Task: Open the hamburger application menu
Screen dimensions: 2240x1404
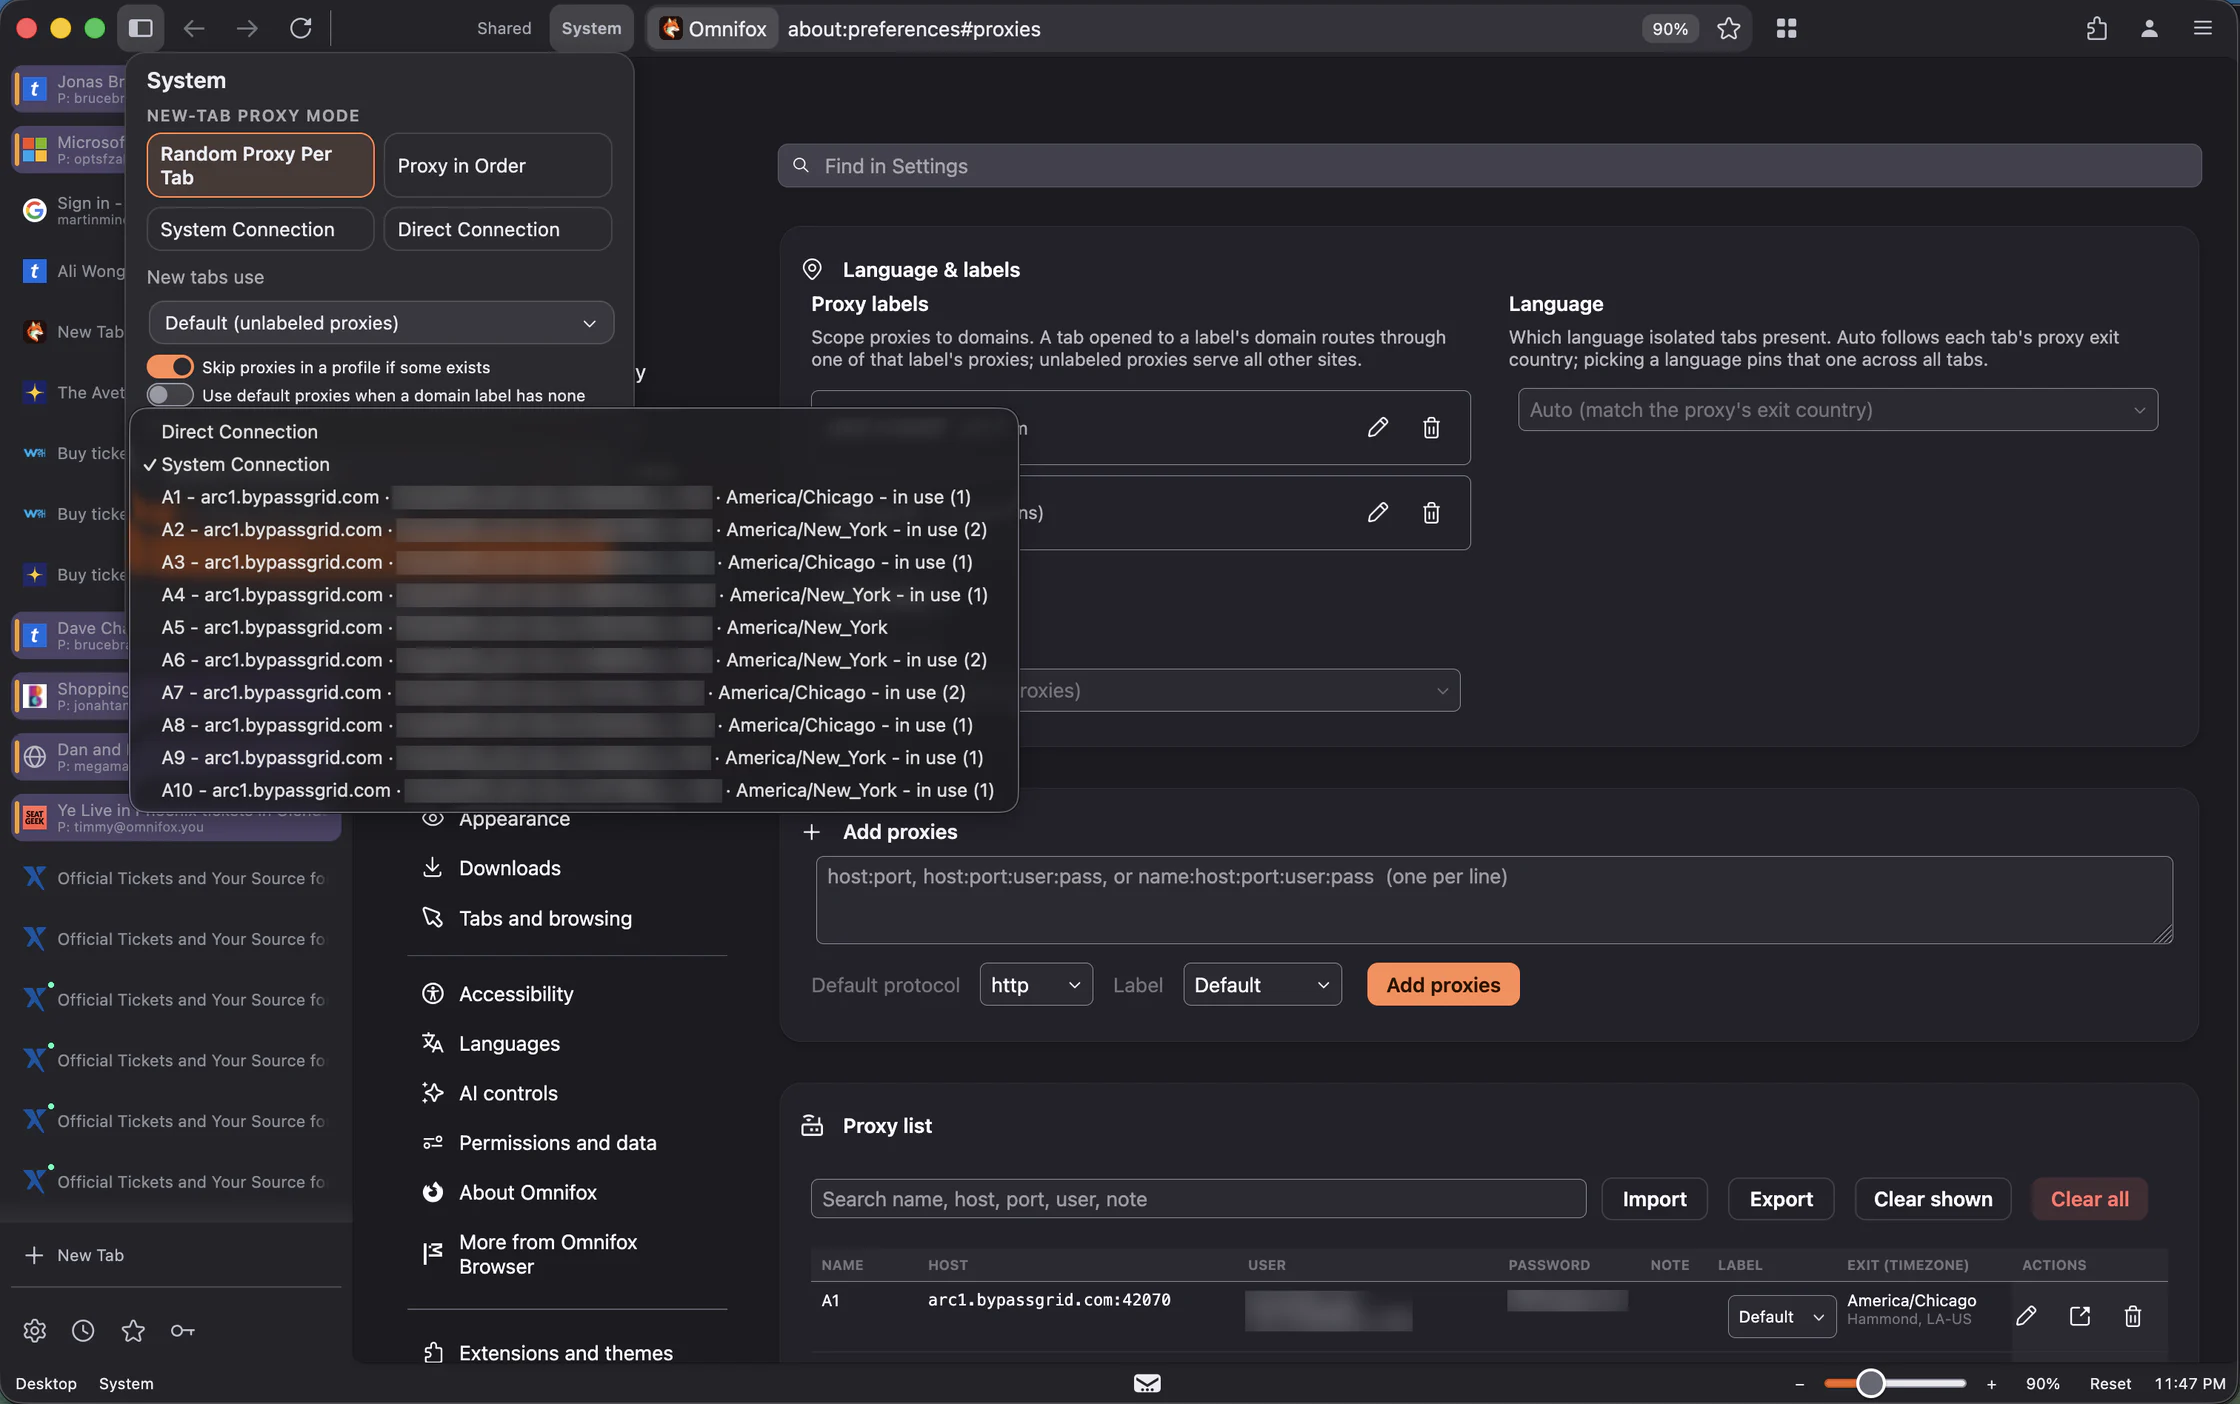Action: coord(2202,28)
